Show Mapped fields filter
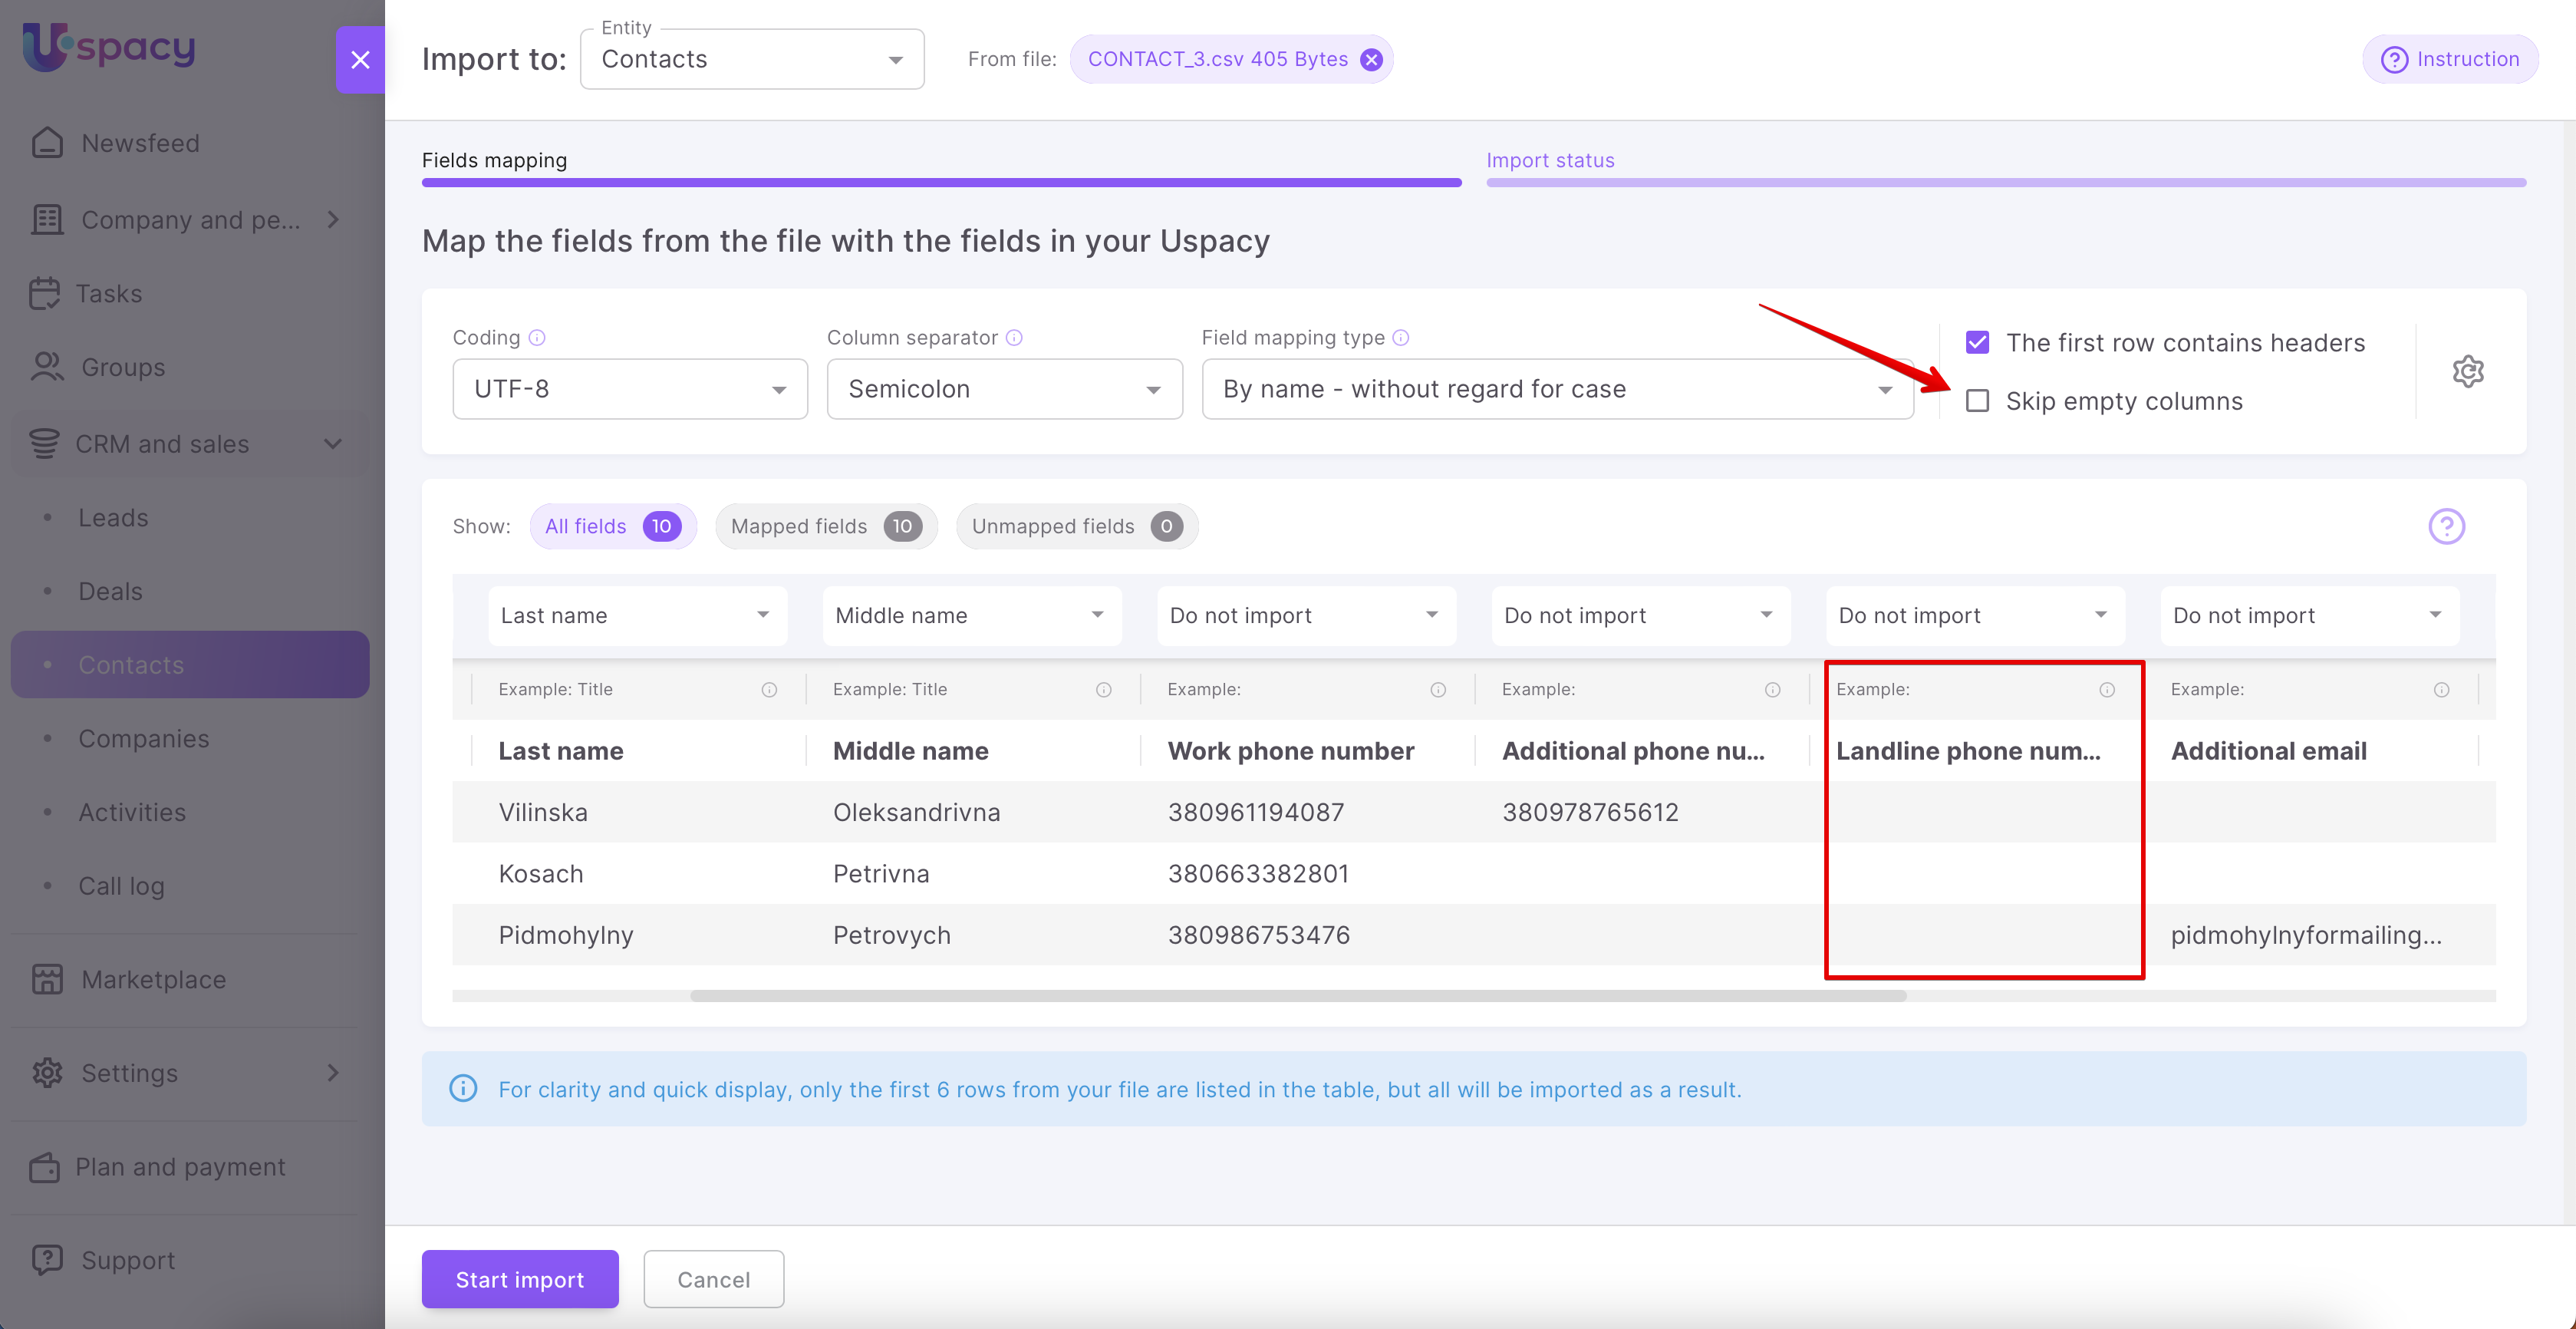 click(825, 526)
